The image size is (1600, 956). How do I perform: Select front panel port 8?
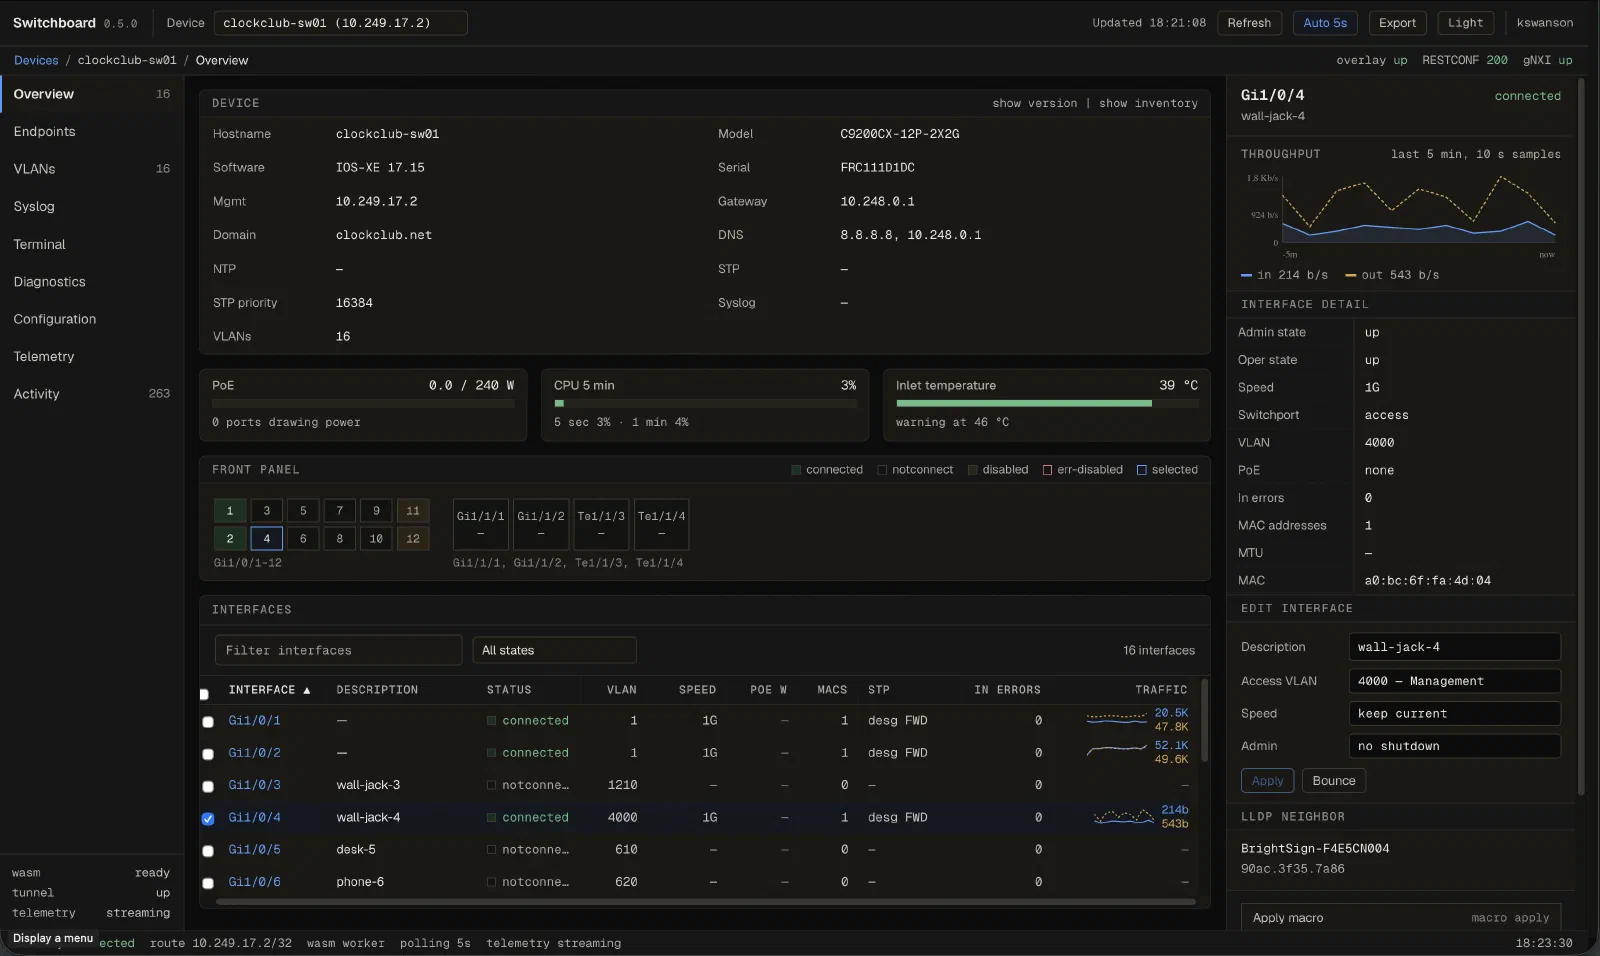click(x=340, y=539)
